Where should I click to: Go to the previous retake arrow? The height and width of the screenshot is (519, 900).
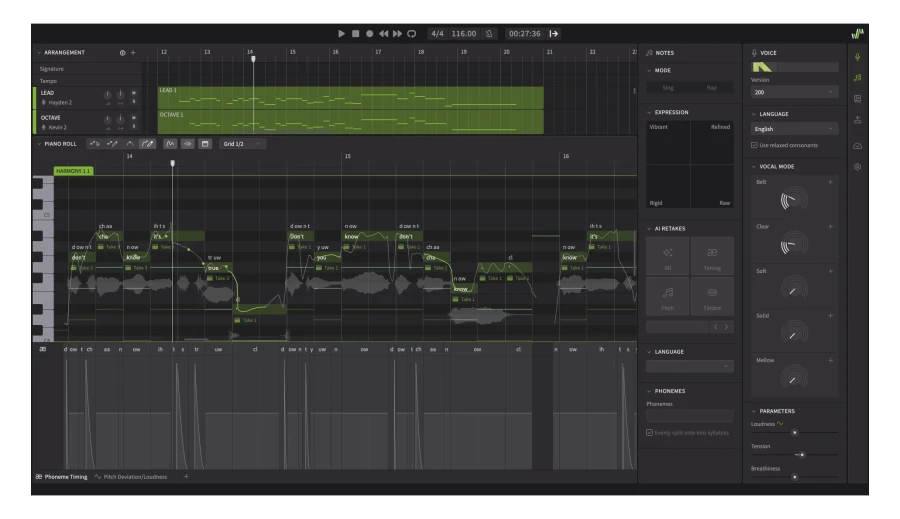pyautogui.click(x=715, y=327)
